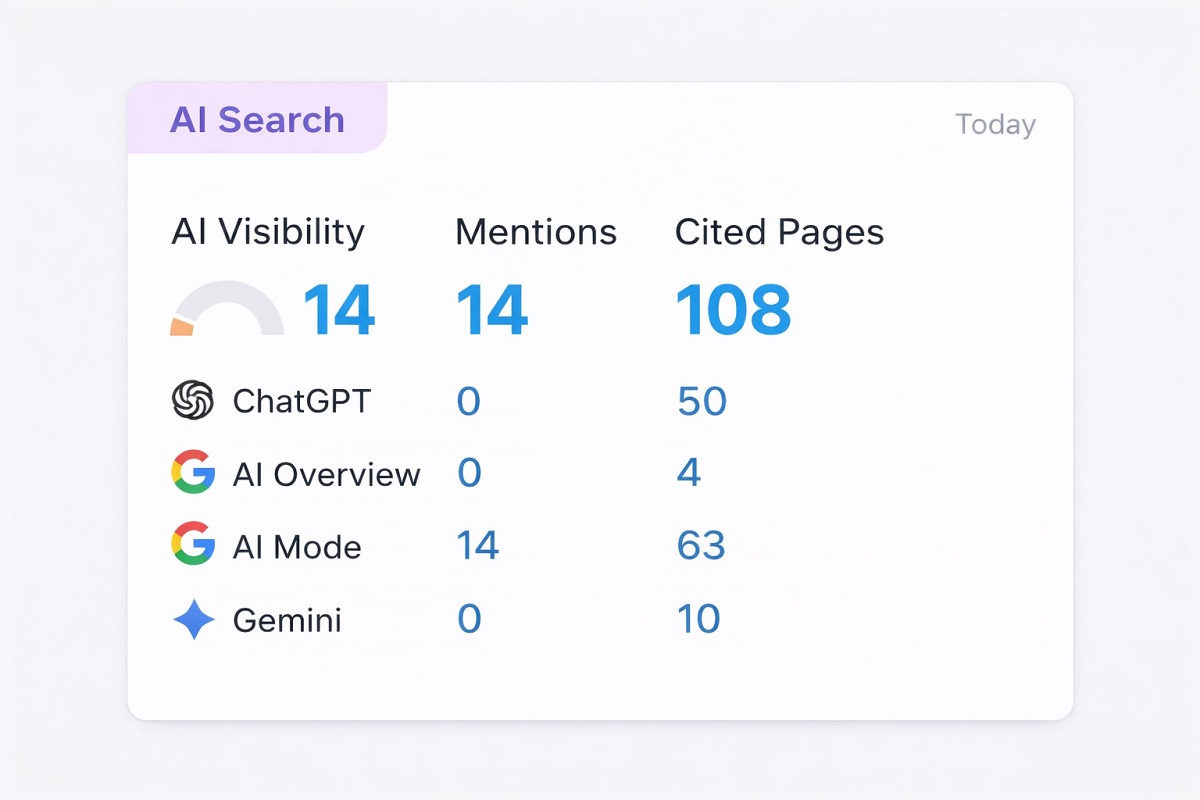
Task: Select the Cited Pages column heading
Action: (x=779, y=232)
